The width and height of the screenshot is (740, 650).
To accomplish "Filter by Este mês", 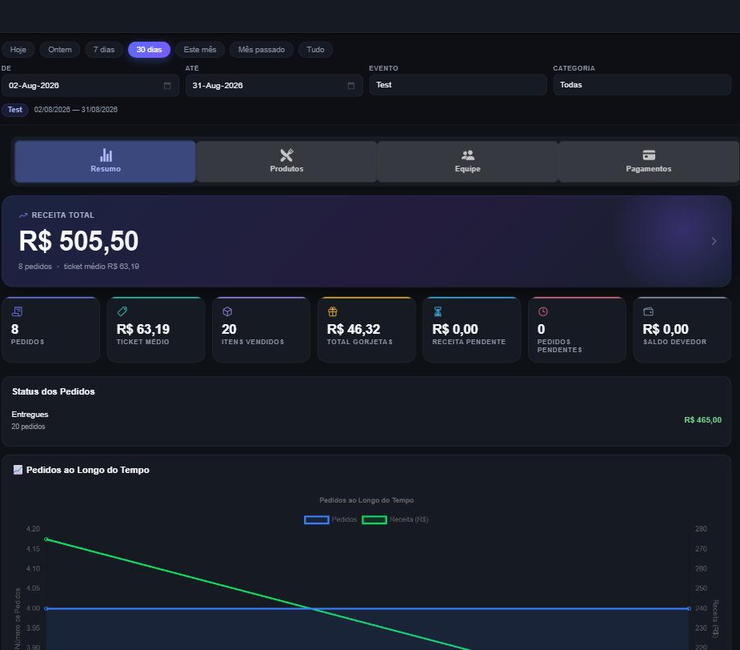I will 200,50.
